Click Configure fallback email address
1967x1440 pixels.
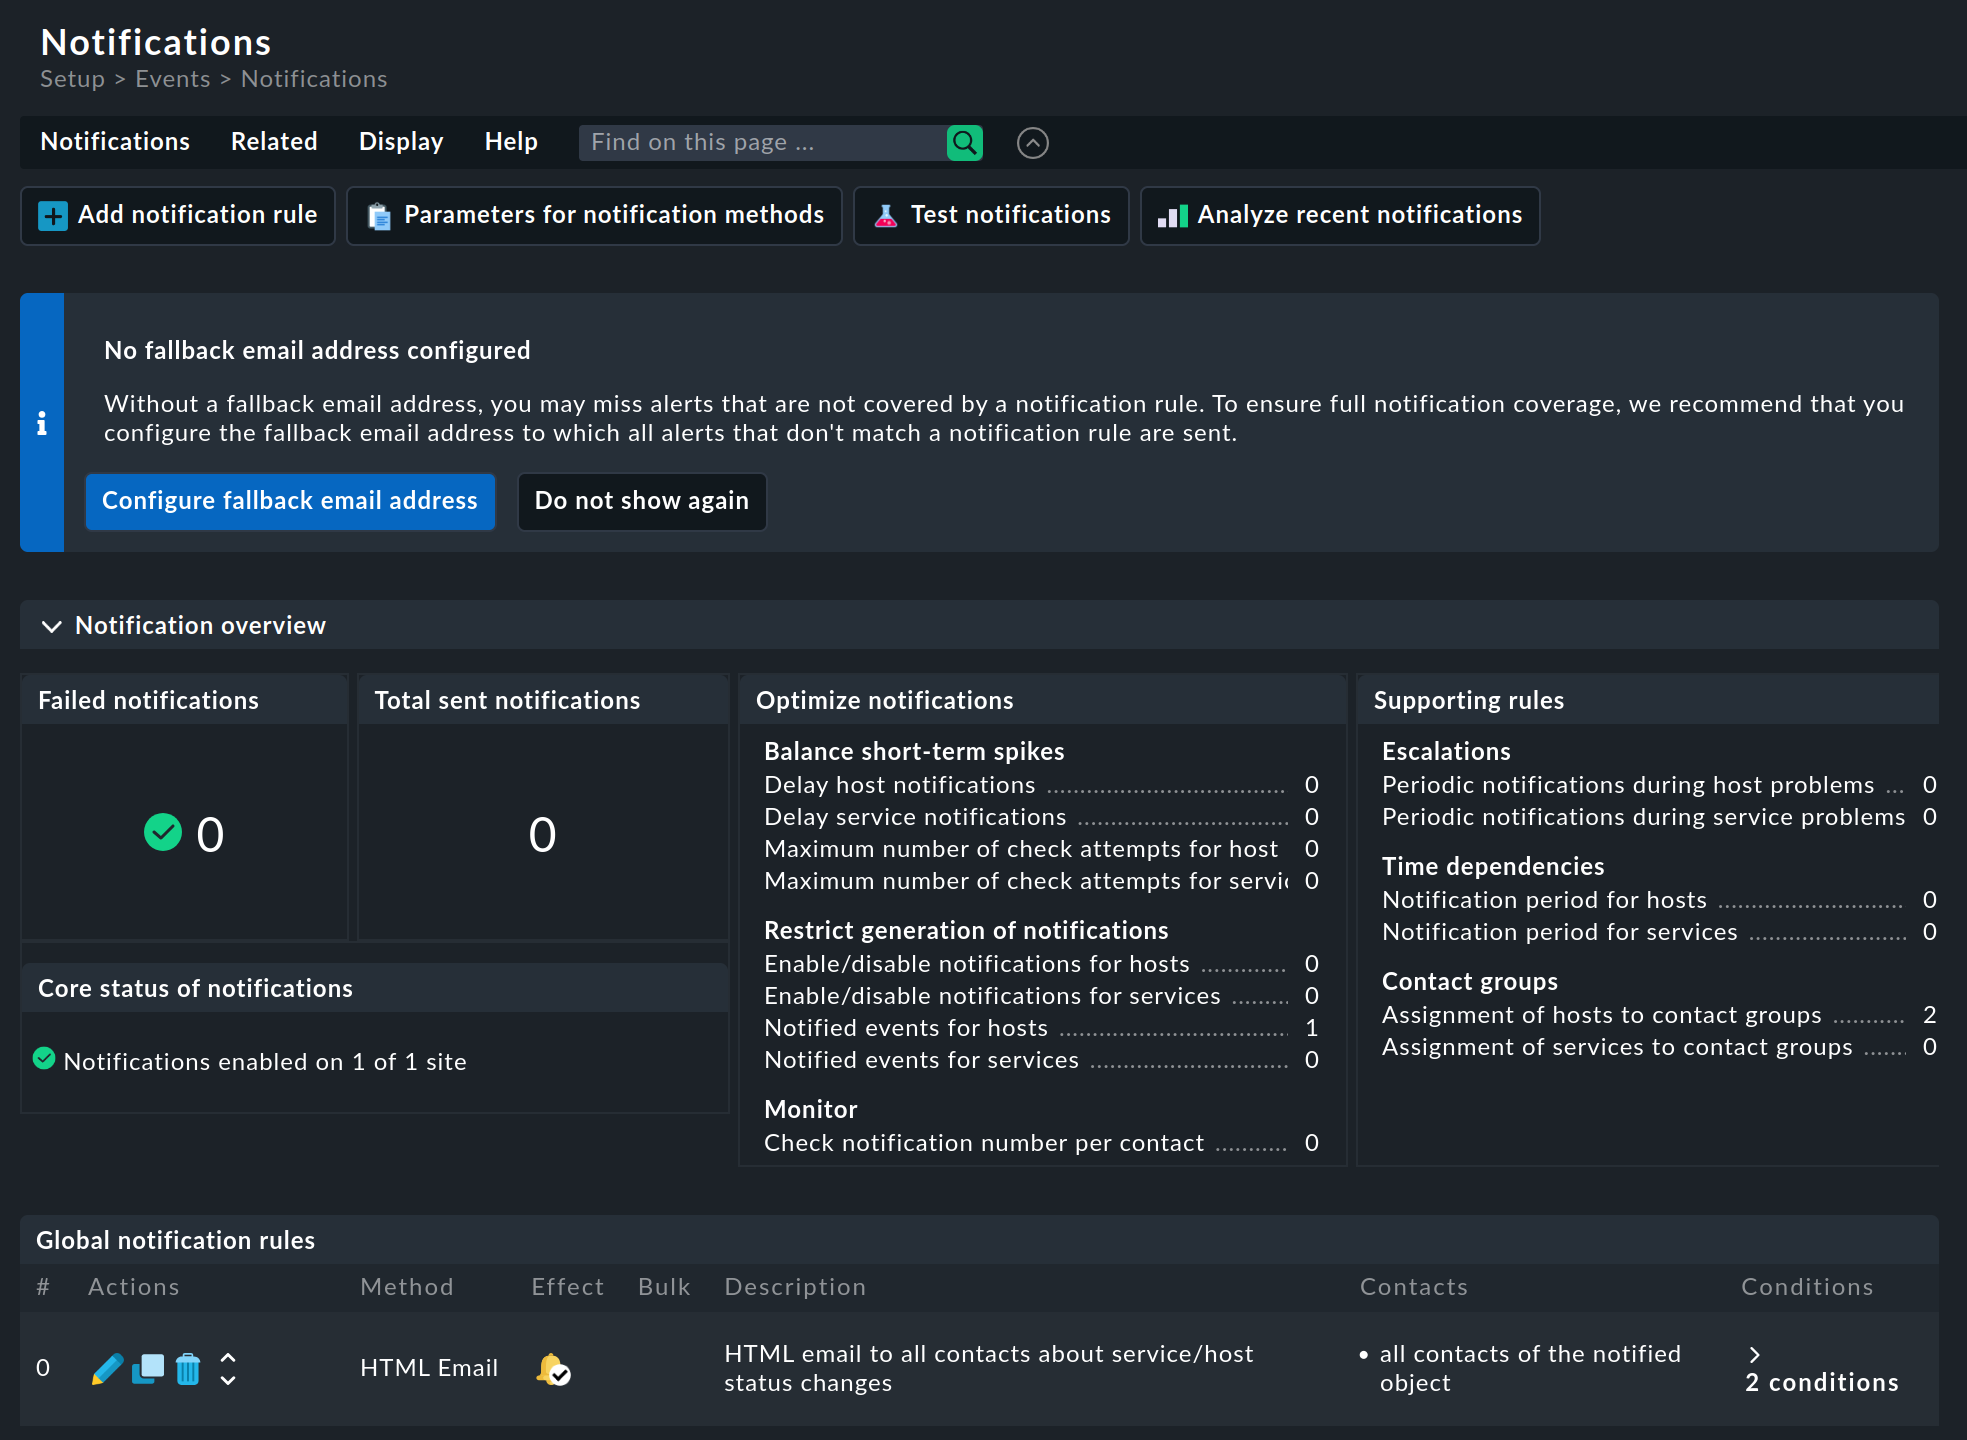click(x=290, y=501)
